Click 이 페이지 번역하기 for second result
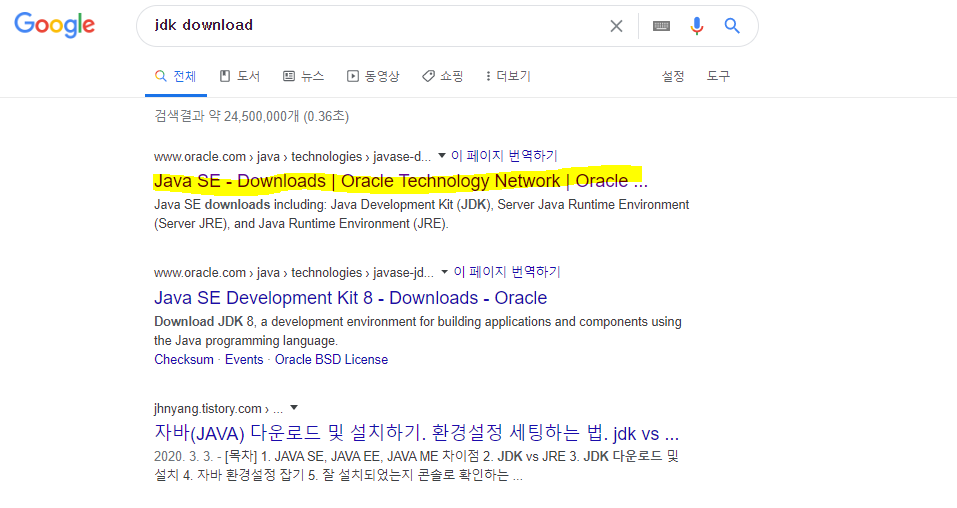The width and height of the screenshot is (957, 508). pos(507,272)
